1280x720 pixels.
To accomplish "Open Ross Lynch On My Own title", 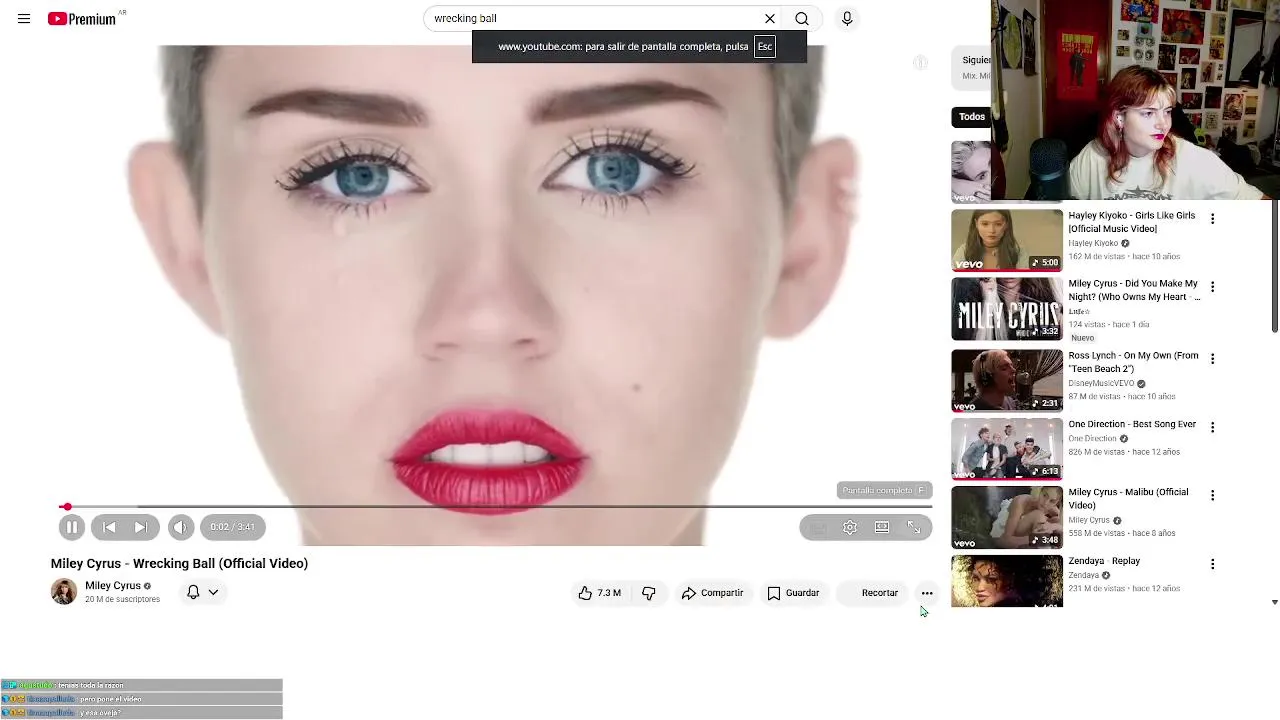I will tap(1133, 362).
